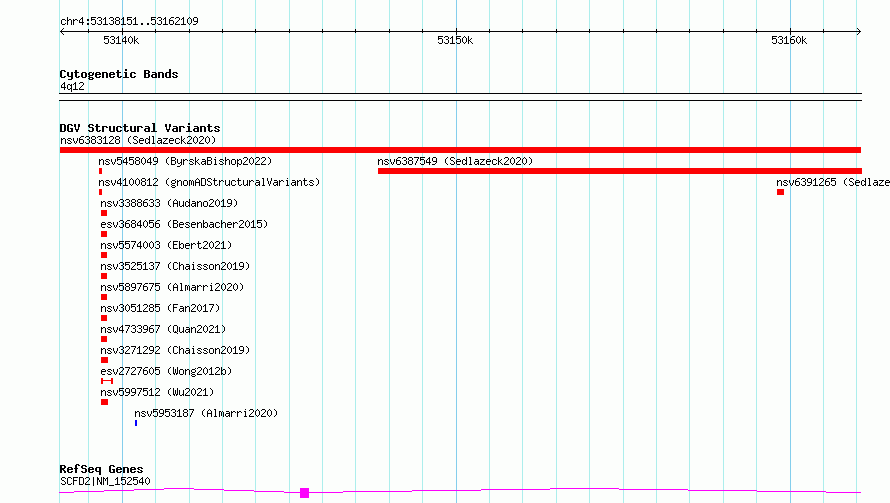Viewport: 890px width, 503px height.
Task: Click the red nsv6387549 variant bar
Action: [620, 171]
